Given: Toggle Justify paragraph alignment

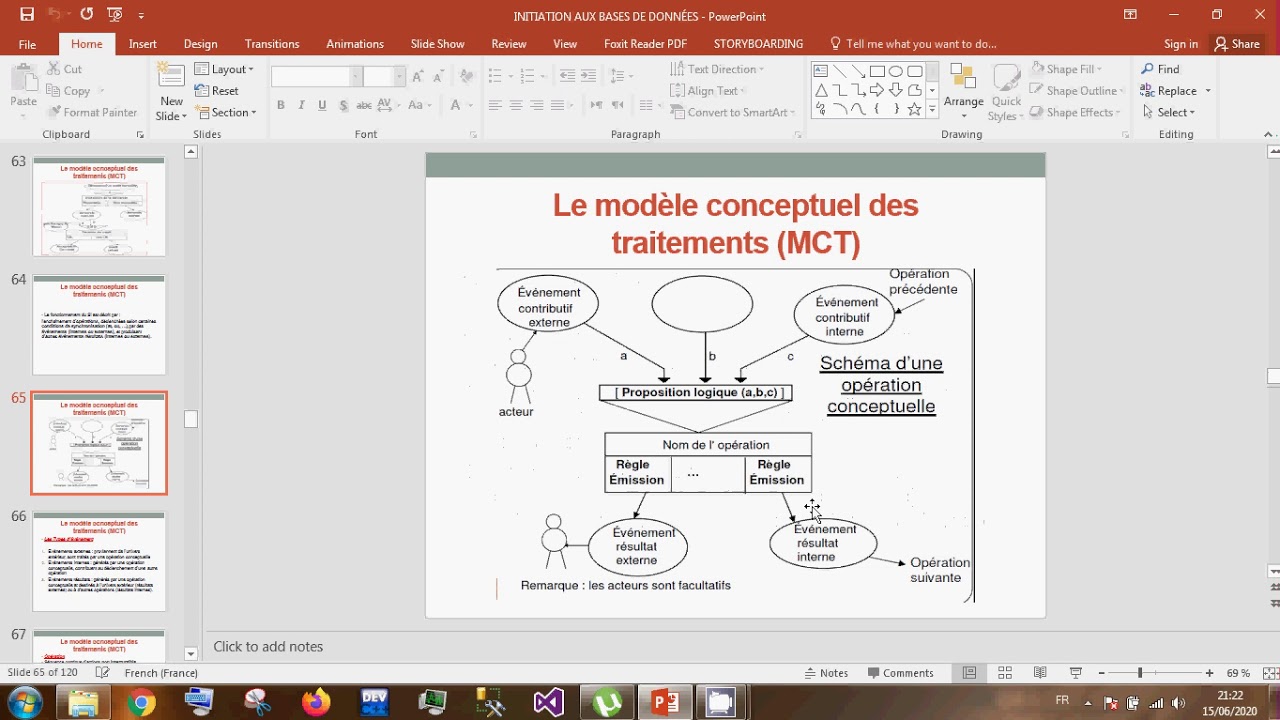Looking at the screenshot, I should [559, 105].
